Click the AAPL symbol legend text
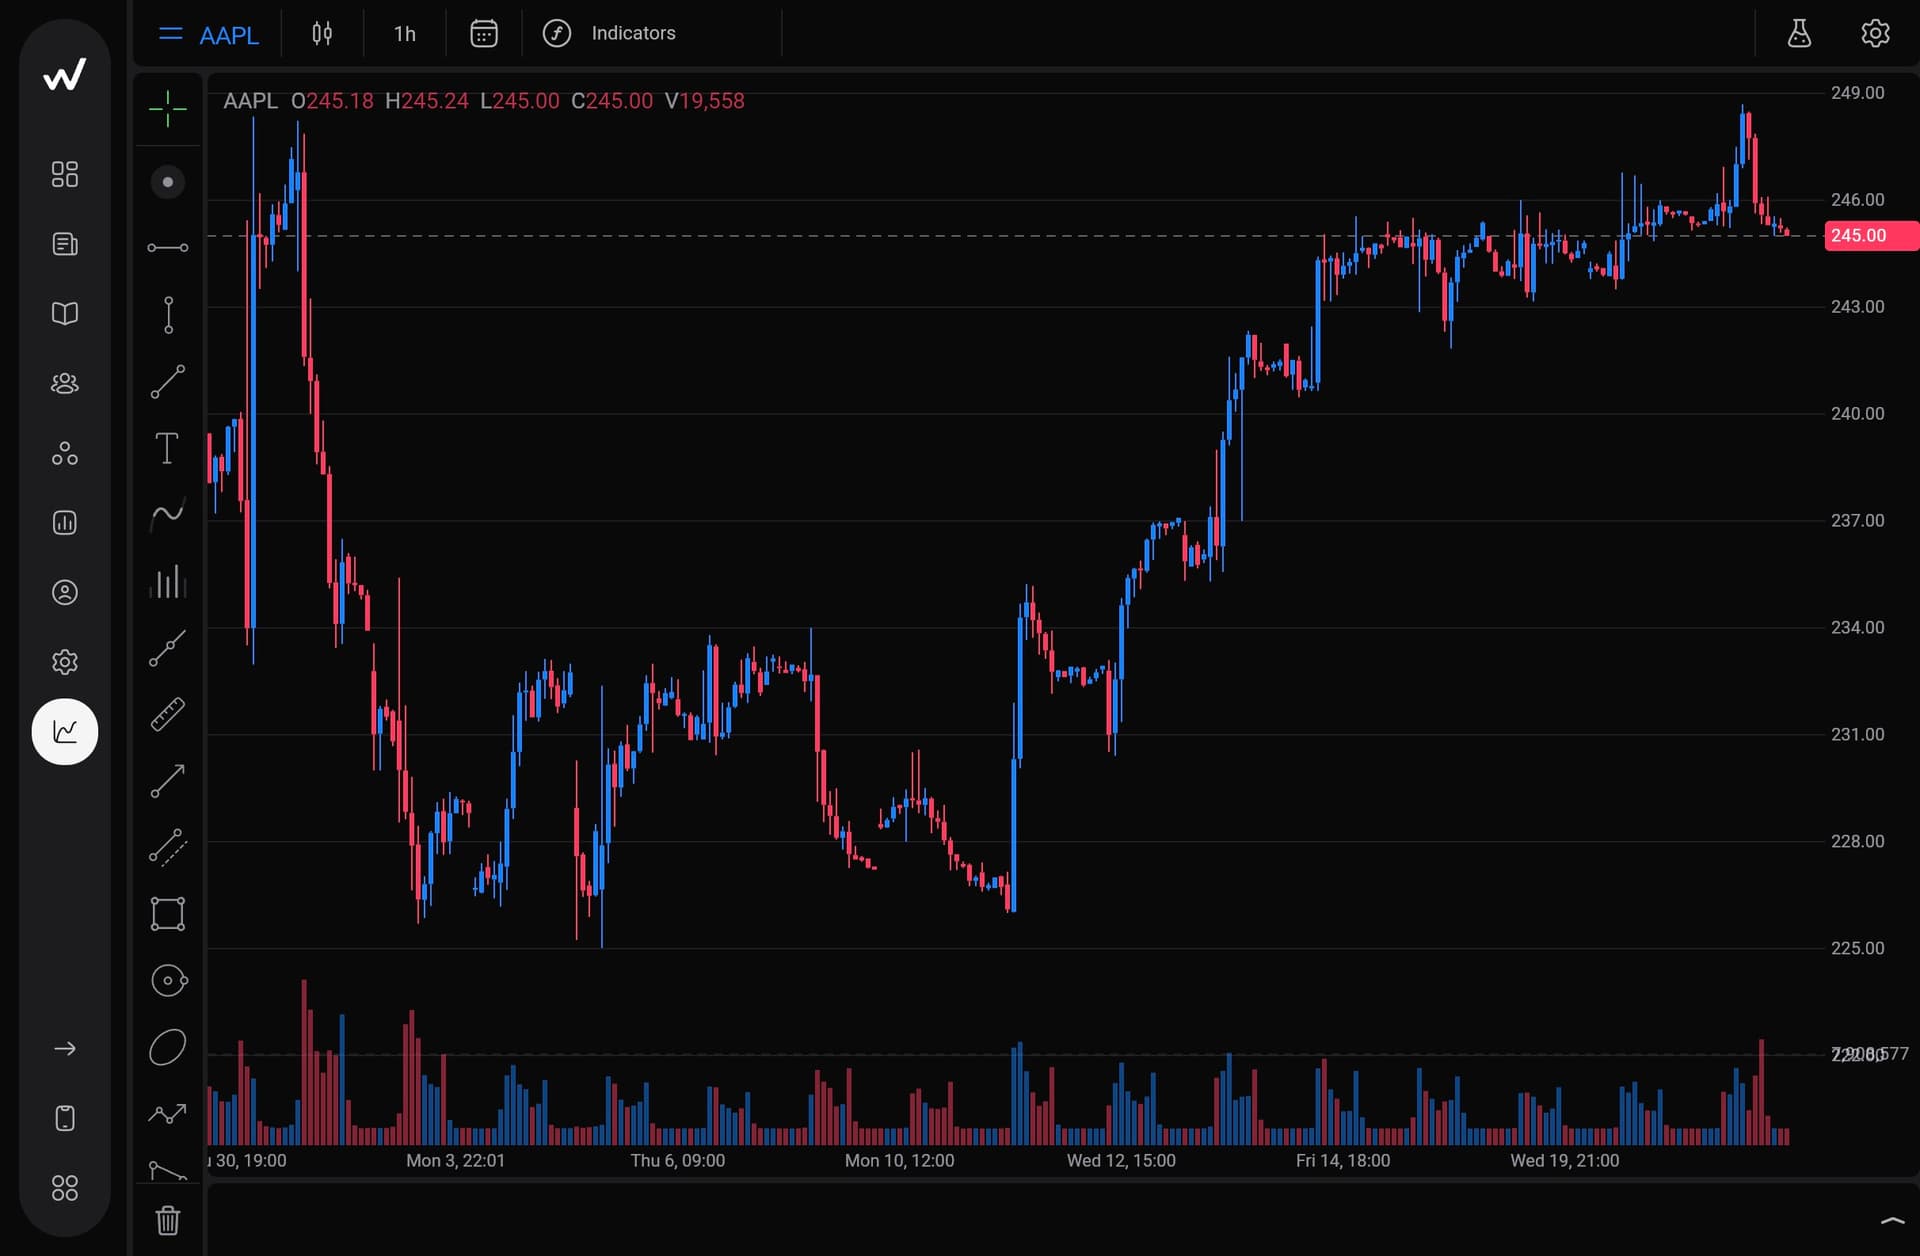The width and height of the screenshot is (1920, 1256). [250, 101]
